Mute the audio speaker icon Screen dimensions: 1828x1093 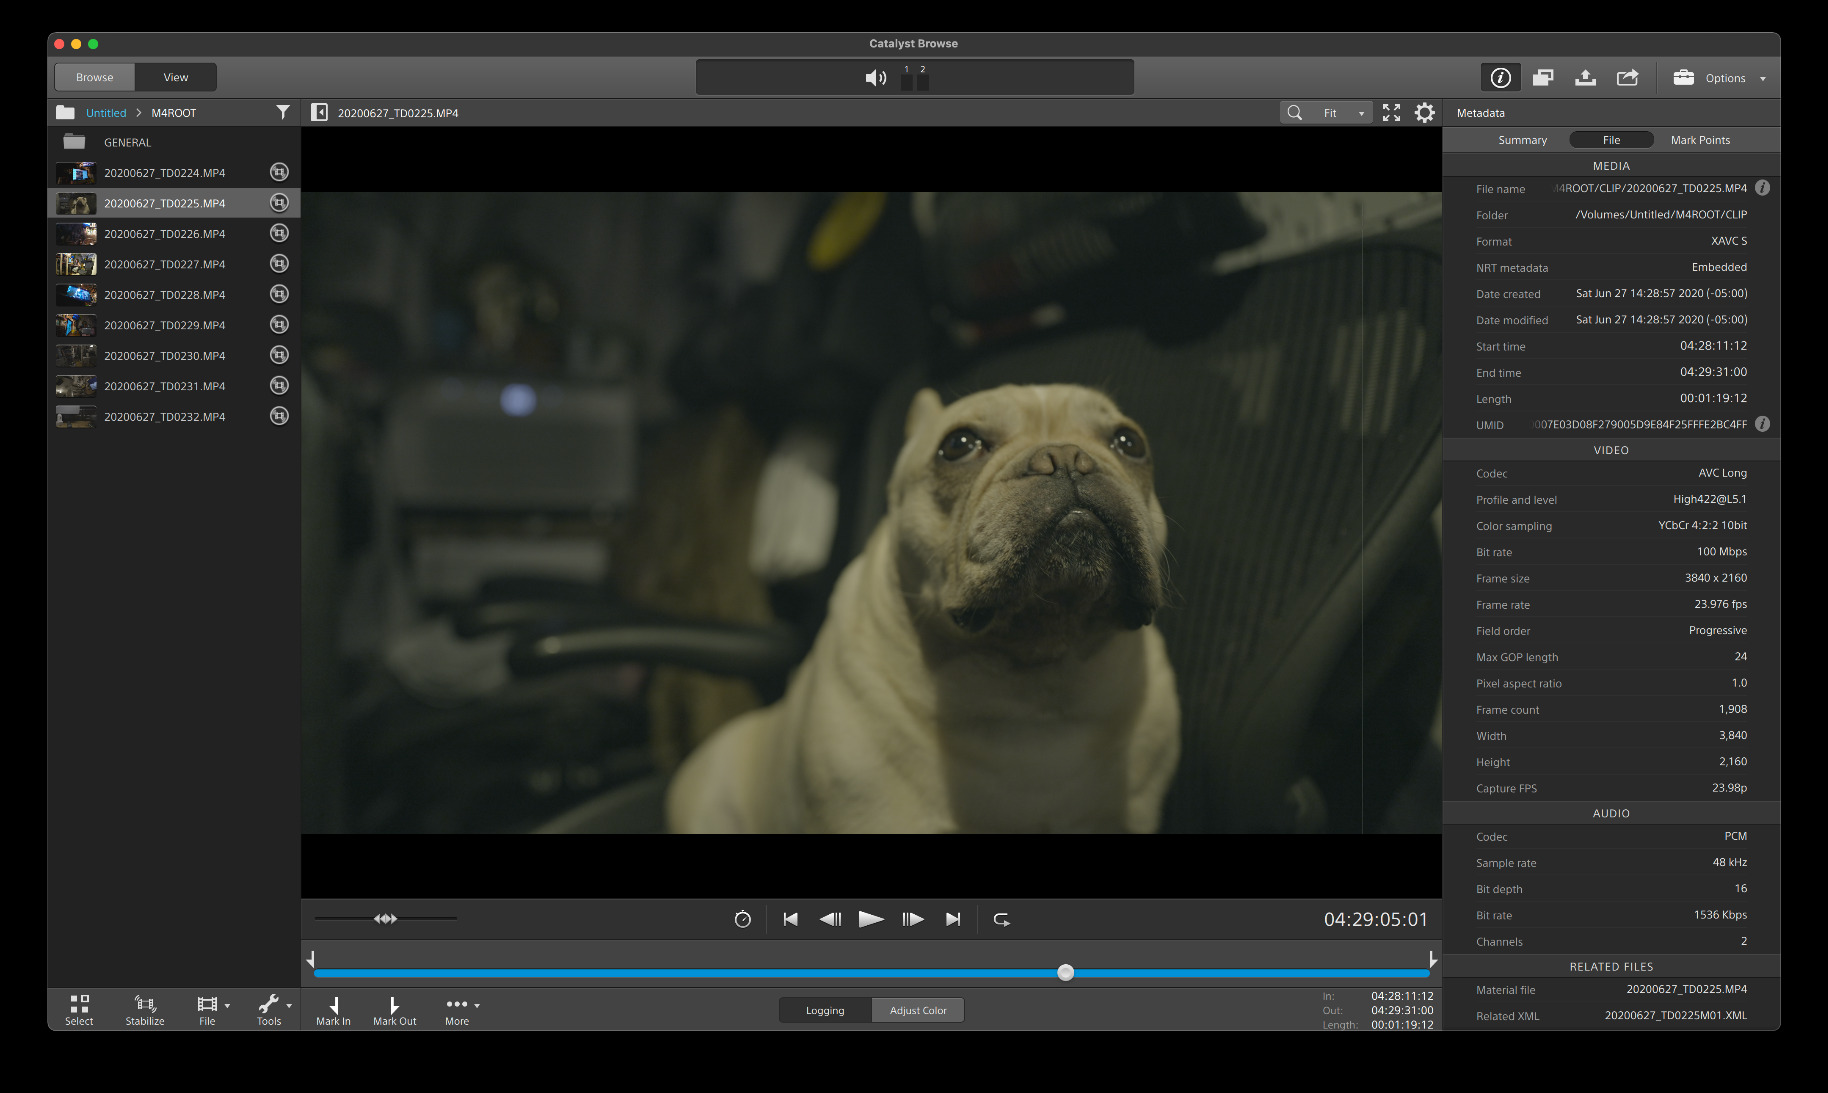tap(875, 78)
